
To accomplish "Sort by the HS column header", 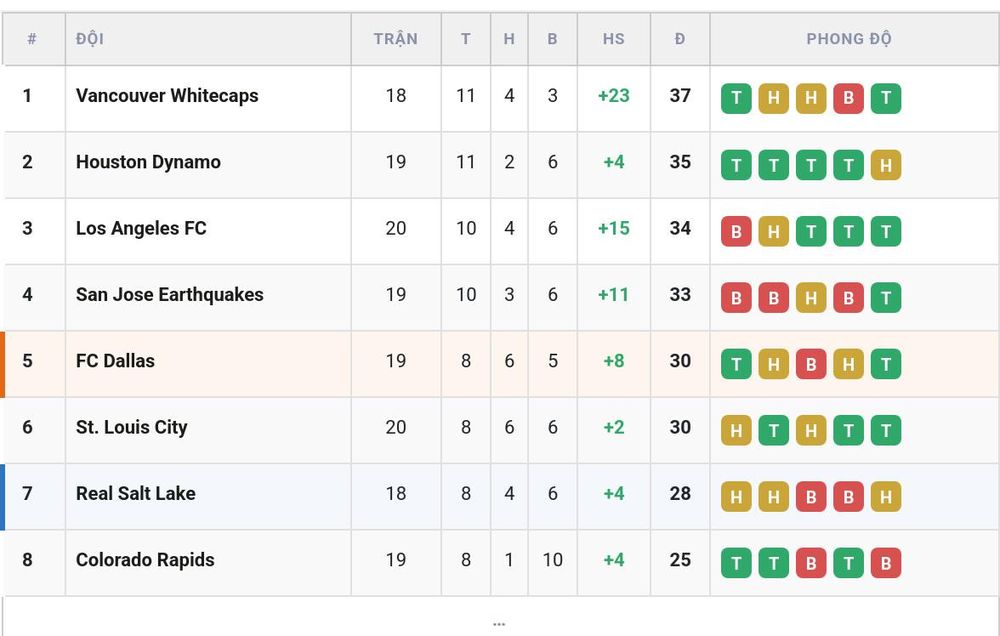I will [x=614, y=39].
